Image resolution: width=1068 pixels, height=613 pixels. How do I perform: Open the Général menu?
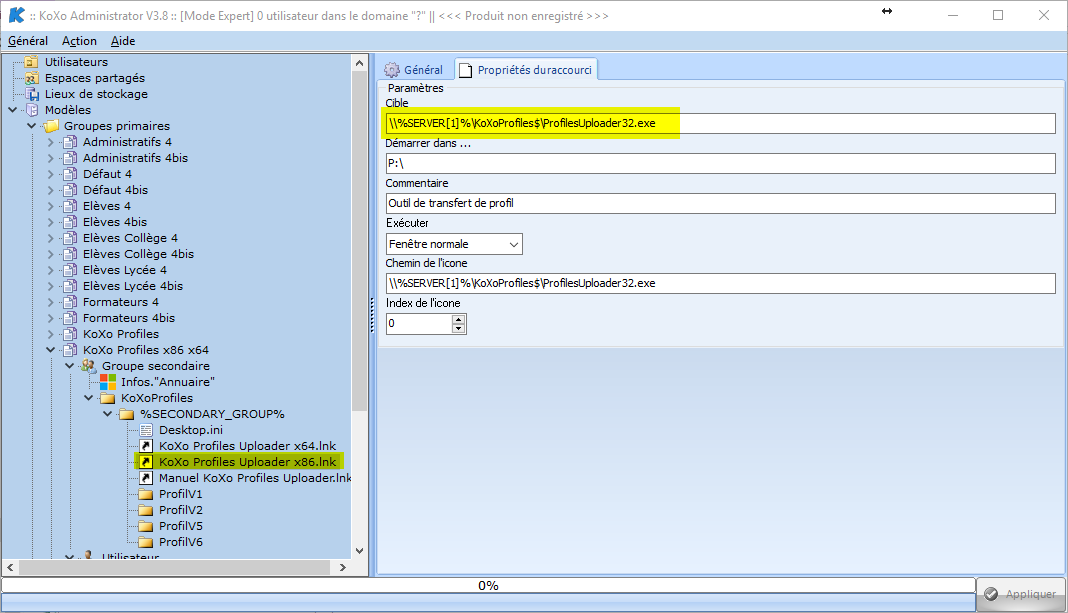coord(28,41)
